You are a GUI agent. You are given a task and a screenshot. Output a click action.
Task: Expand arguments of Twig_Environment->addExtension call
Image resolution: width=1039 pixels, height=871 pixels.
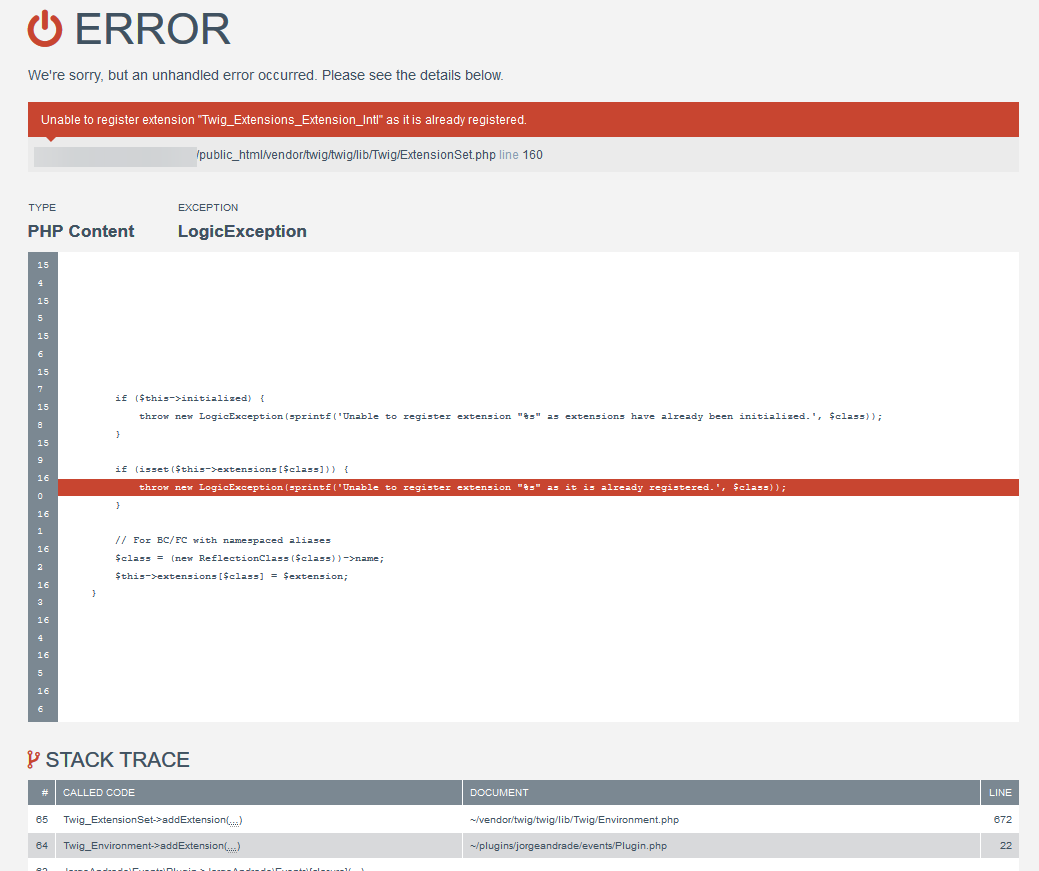234,845
